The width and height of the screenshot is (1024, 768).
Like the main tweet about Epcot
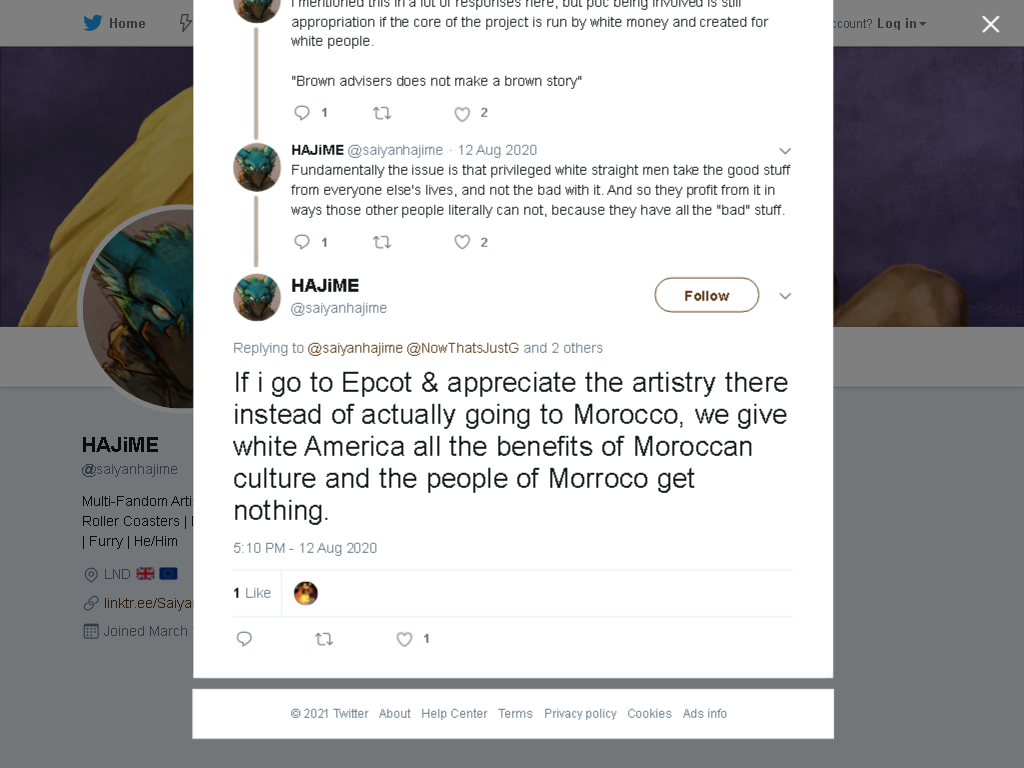(404, 639)
